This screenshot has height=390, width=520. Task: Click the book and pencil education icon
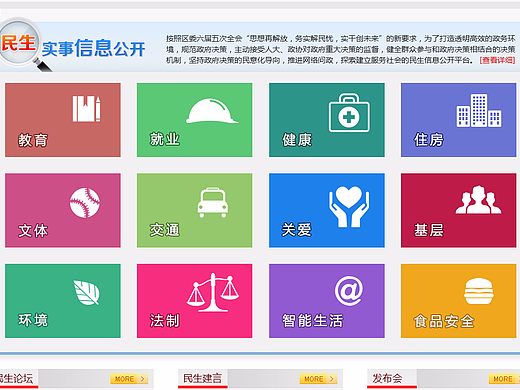pyautogui.click(x=87, y=109)
